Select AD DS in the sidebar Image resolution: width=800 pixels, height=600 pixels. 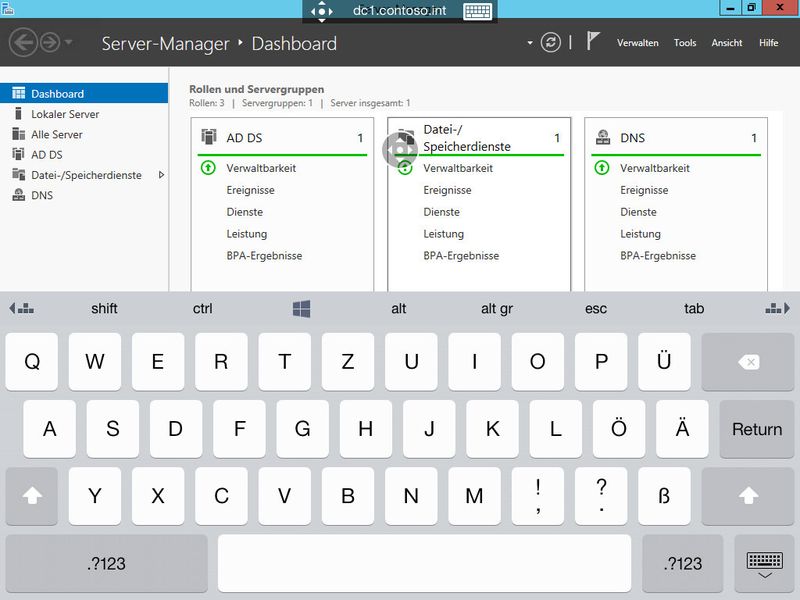pos(84,154)
